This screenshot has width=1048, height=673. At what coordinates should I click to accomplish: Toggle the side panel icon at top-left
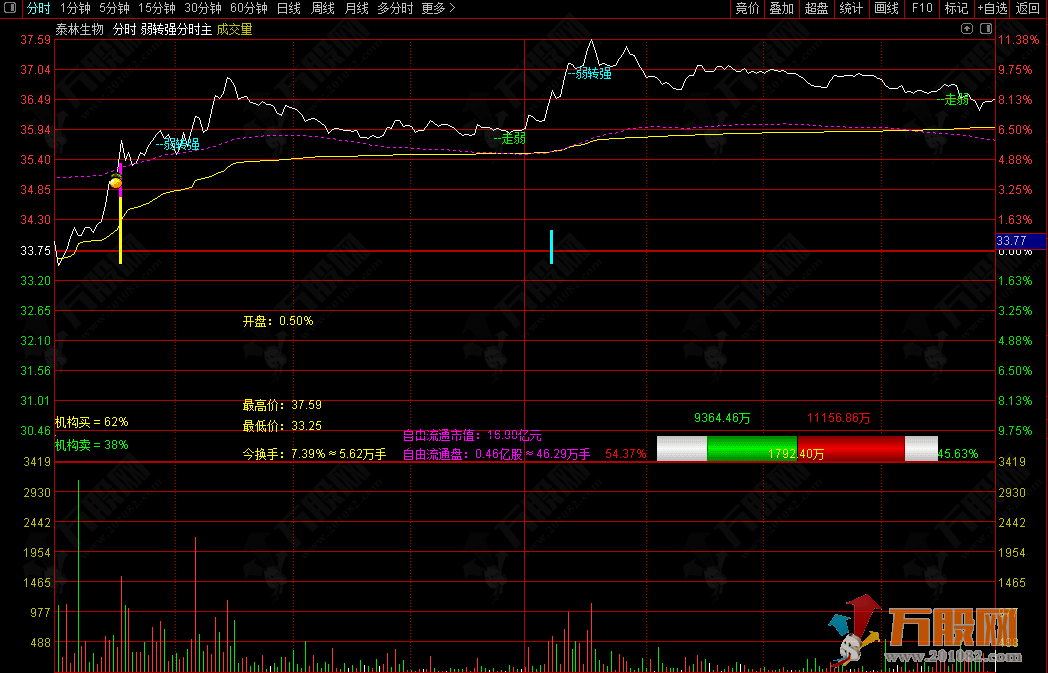tap(9, 8)
